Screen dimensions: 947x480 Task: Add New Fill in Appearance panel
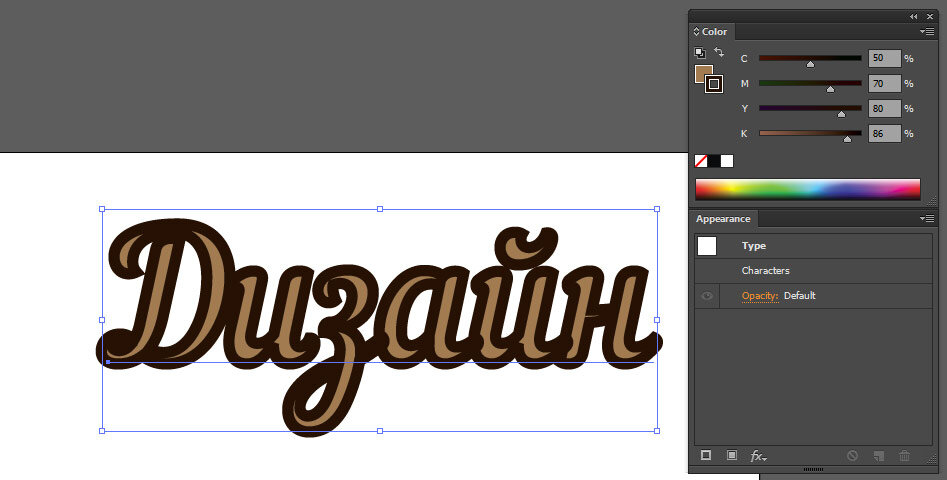[x=732, y=455]
